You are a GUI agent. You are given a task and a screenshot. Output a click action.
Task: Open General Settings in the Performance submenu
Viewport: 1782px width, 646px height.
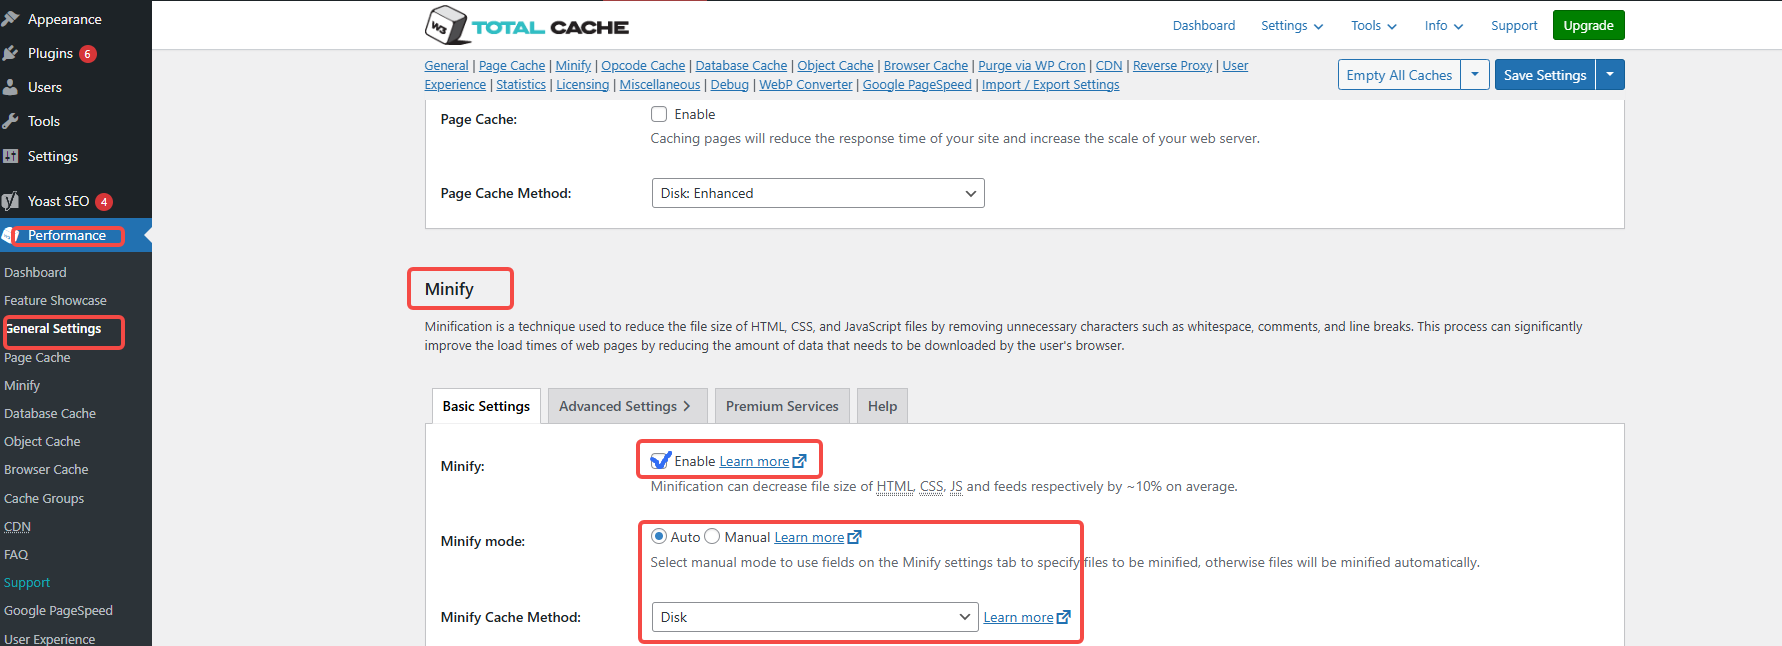tap(54, 328)
